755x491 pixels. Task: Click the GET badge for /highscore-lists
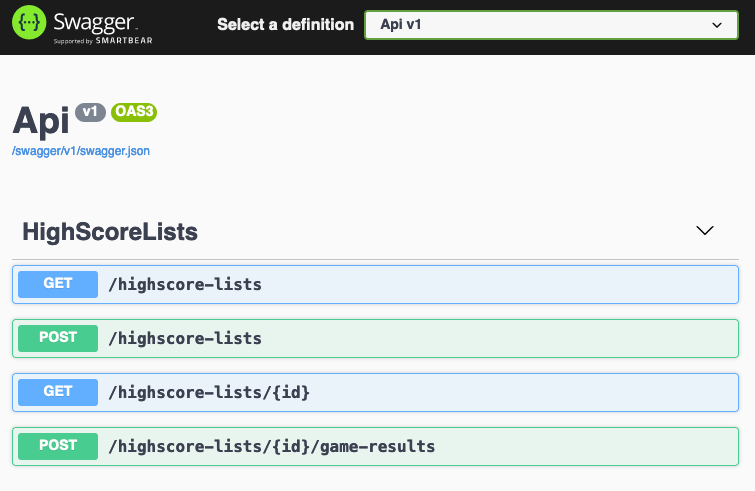58,284
